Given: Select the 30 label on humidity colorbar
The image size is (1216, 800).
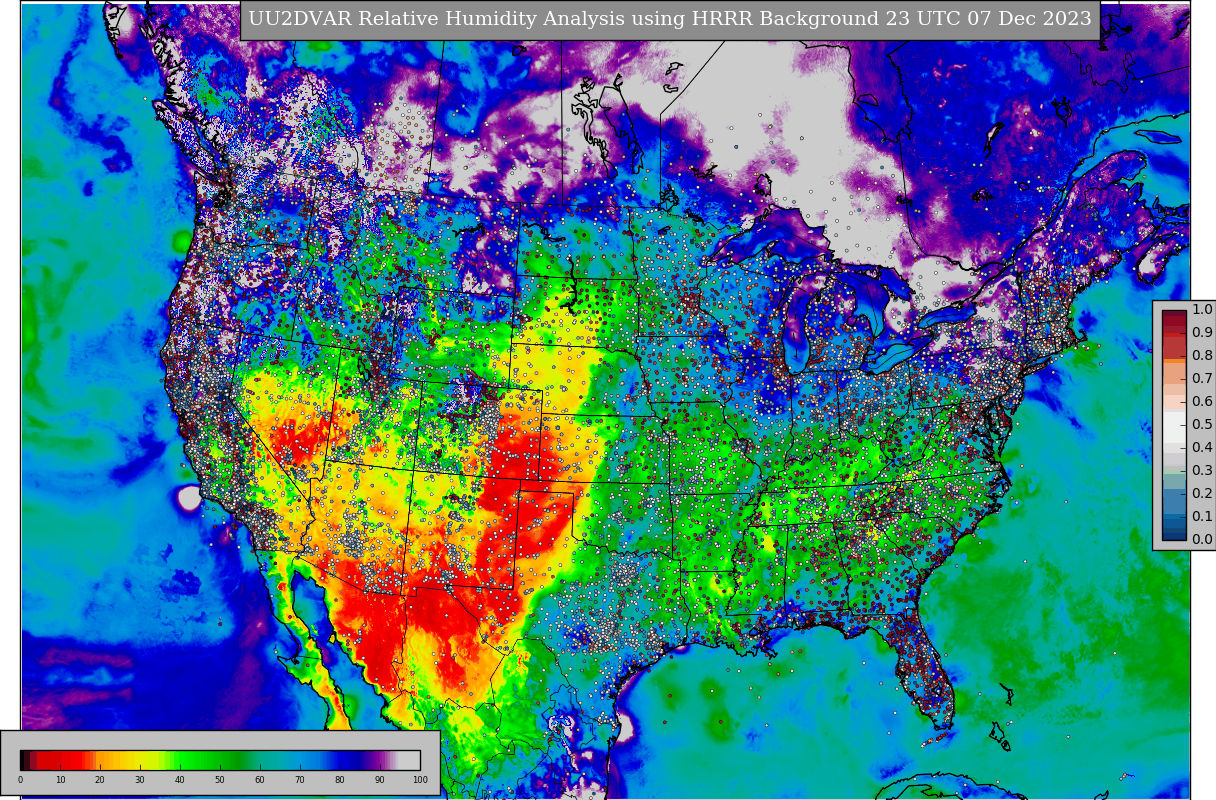Looking at the screenshot, I should point(140,780).
